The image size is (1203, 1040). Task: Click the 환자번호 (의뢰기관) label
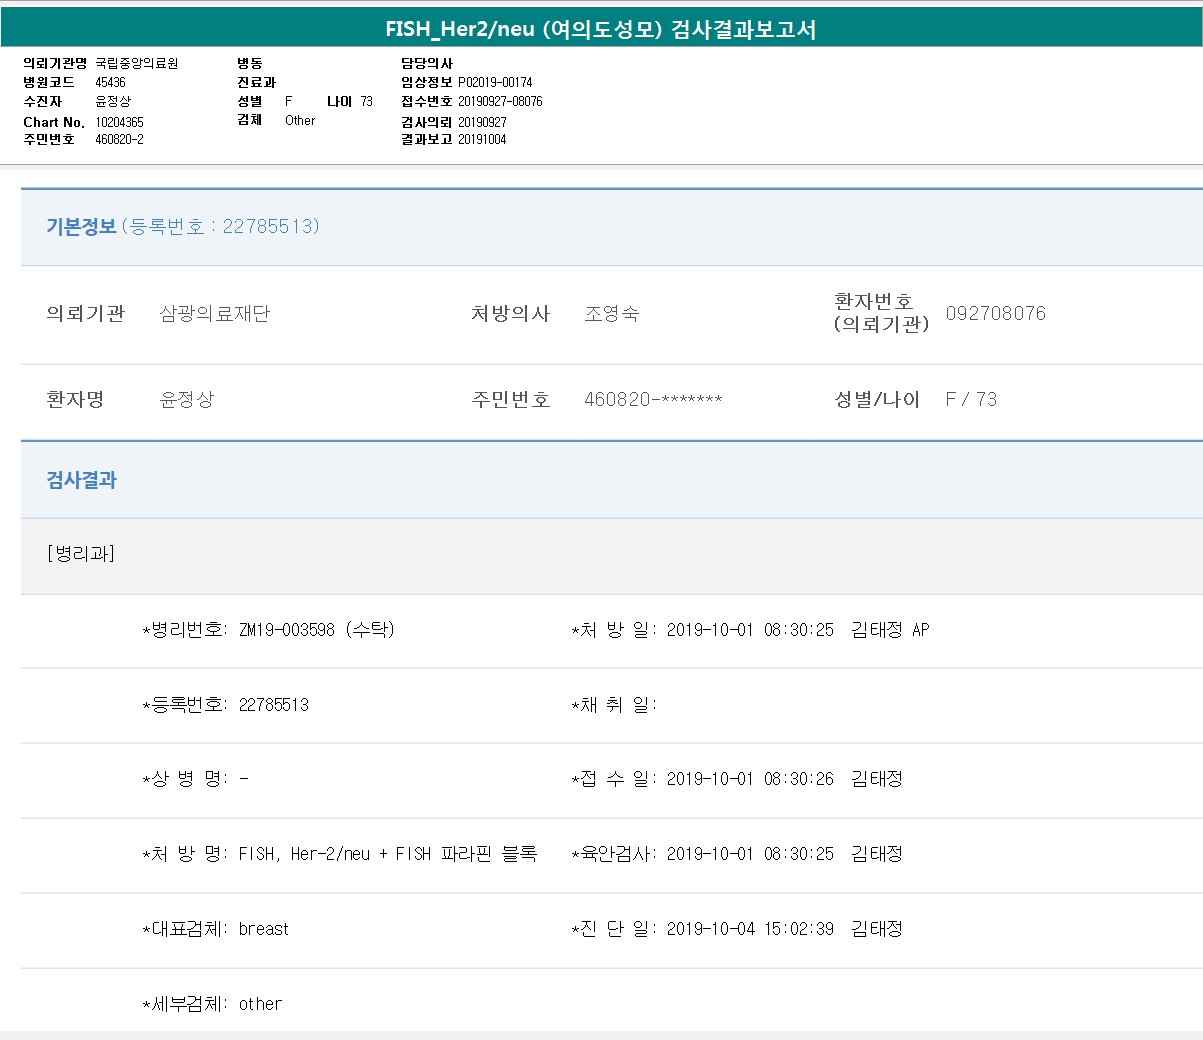(x=882, y=312)
